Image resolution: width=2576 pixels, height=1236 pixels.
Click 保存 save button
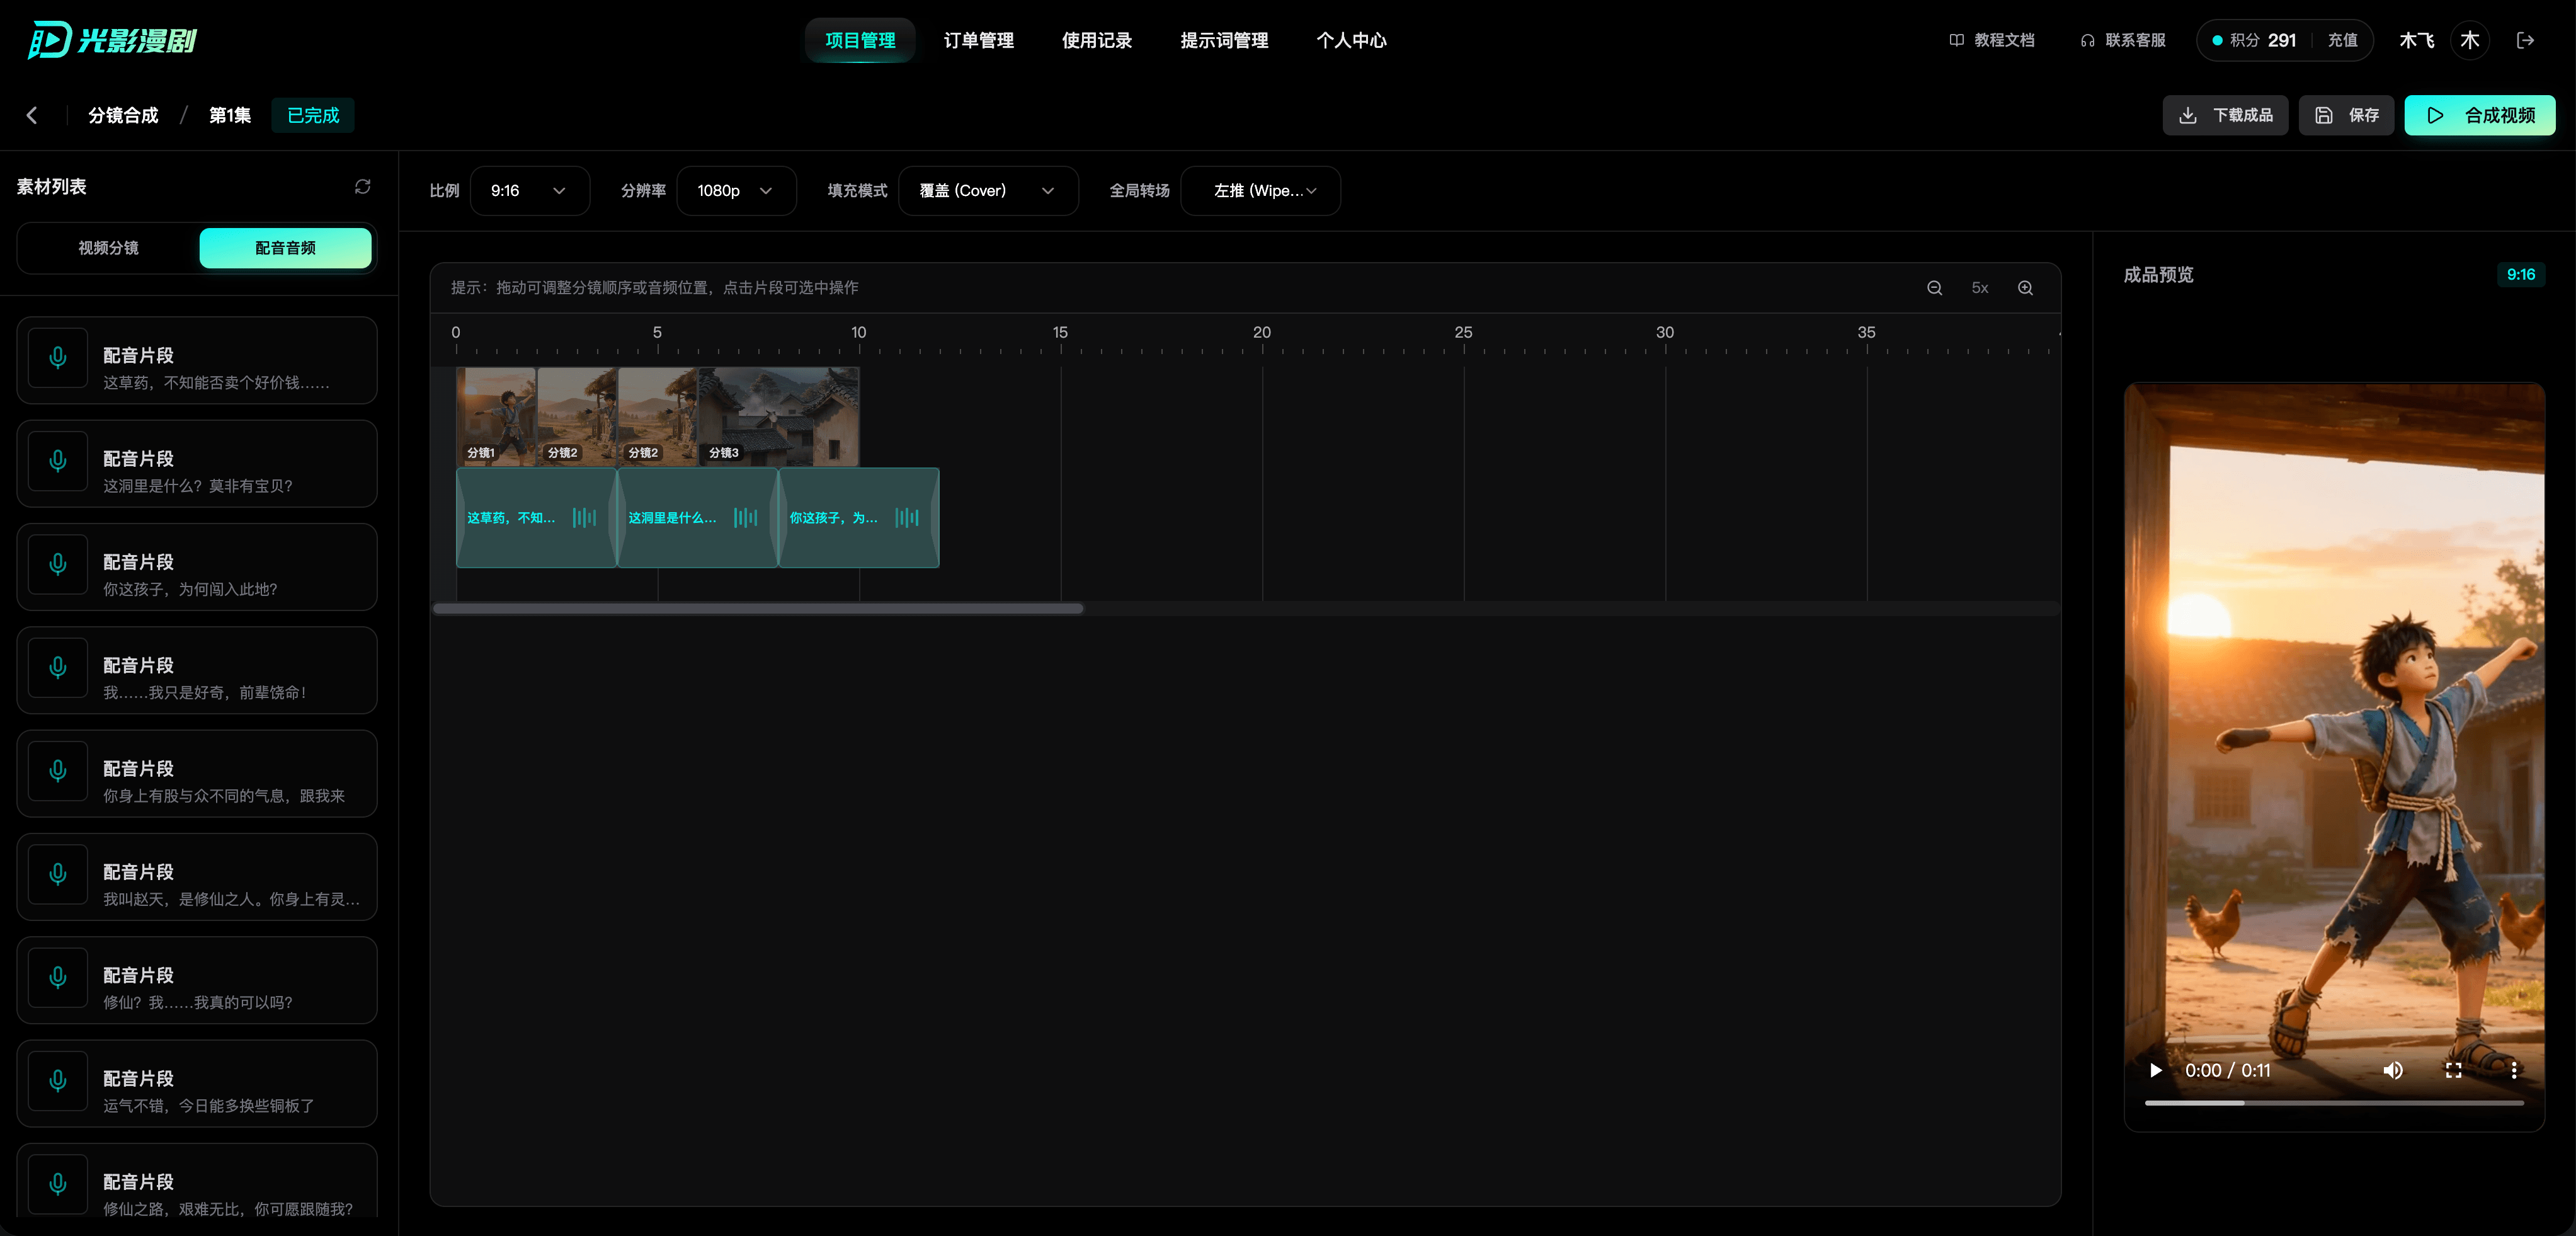(x=2346, y=115)
